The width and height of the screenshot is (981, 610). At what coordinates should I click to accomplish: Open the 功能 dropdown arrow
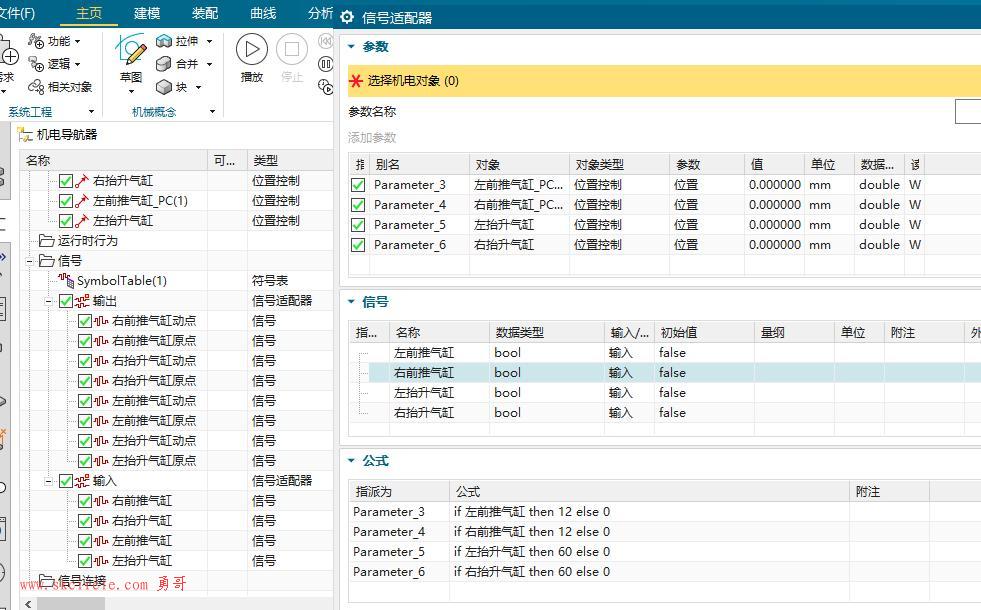pyautogui.click(x=78, y=42)
